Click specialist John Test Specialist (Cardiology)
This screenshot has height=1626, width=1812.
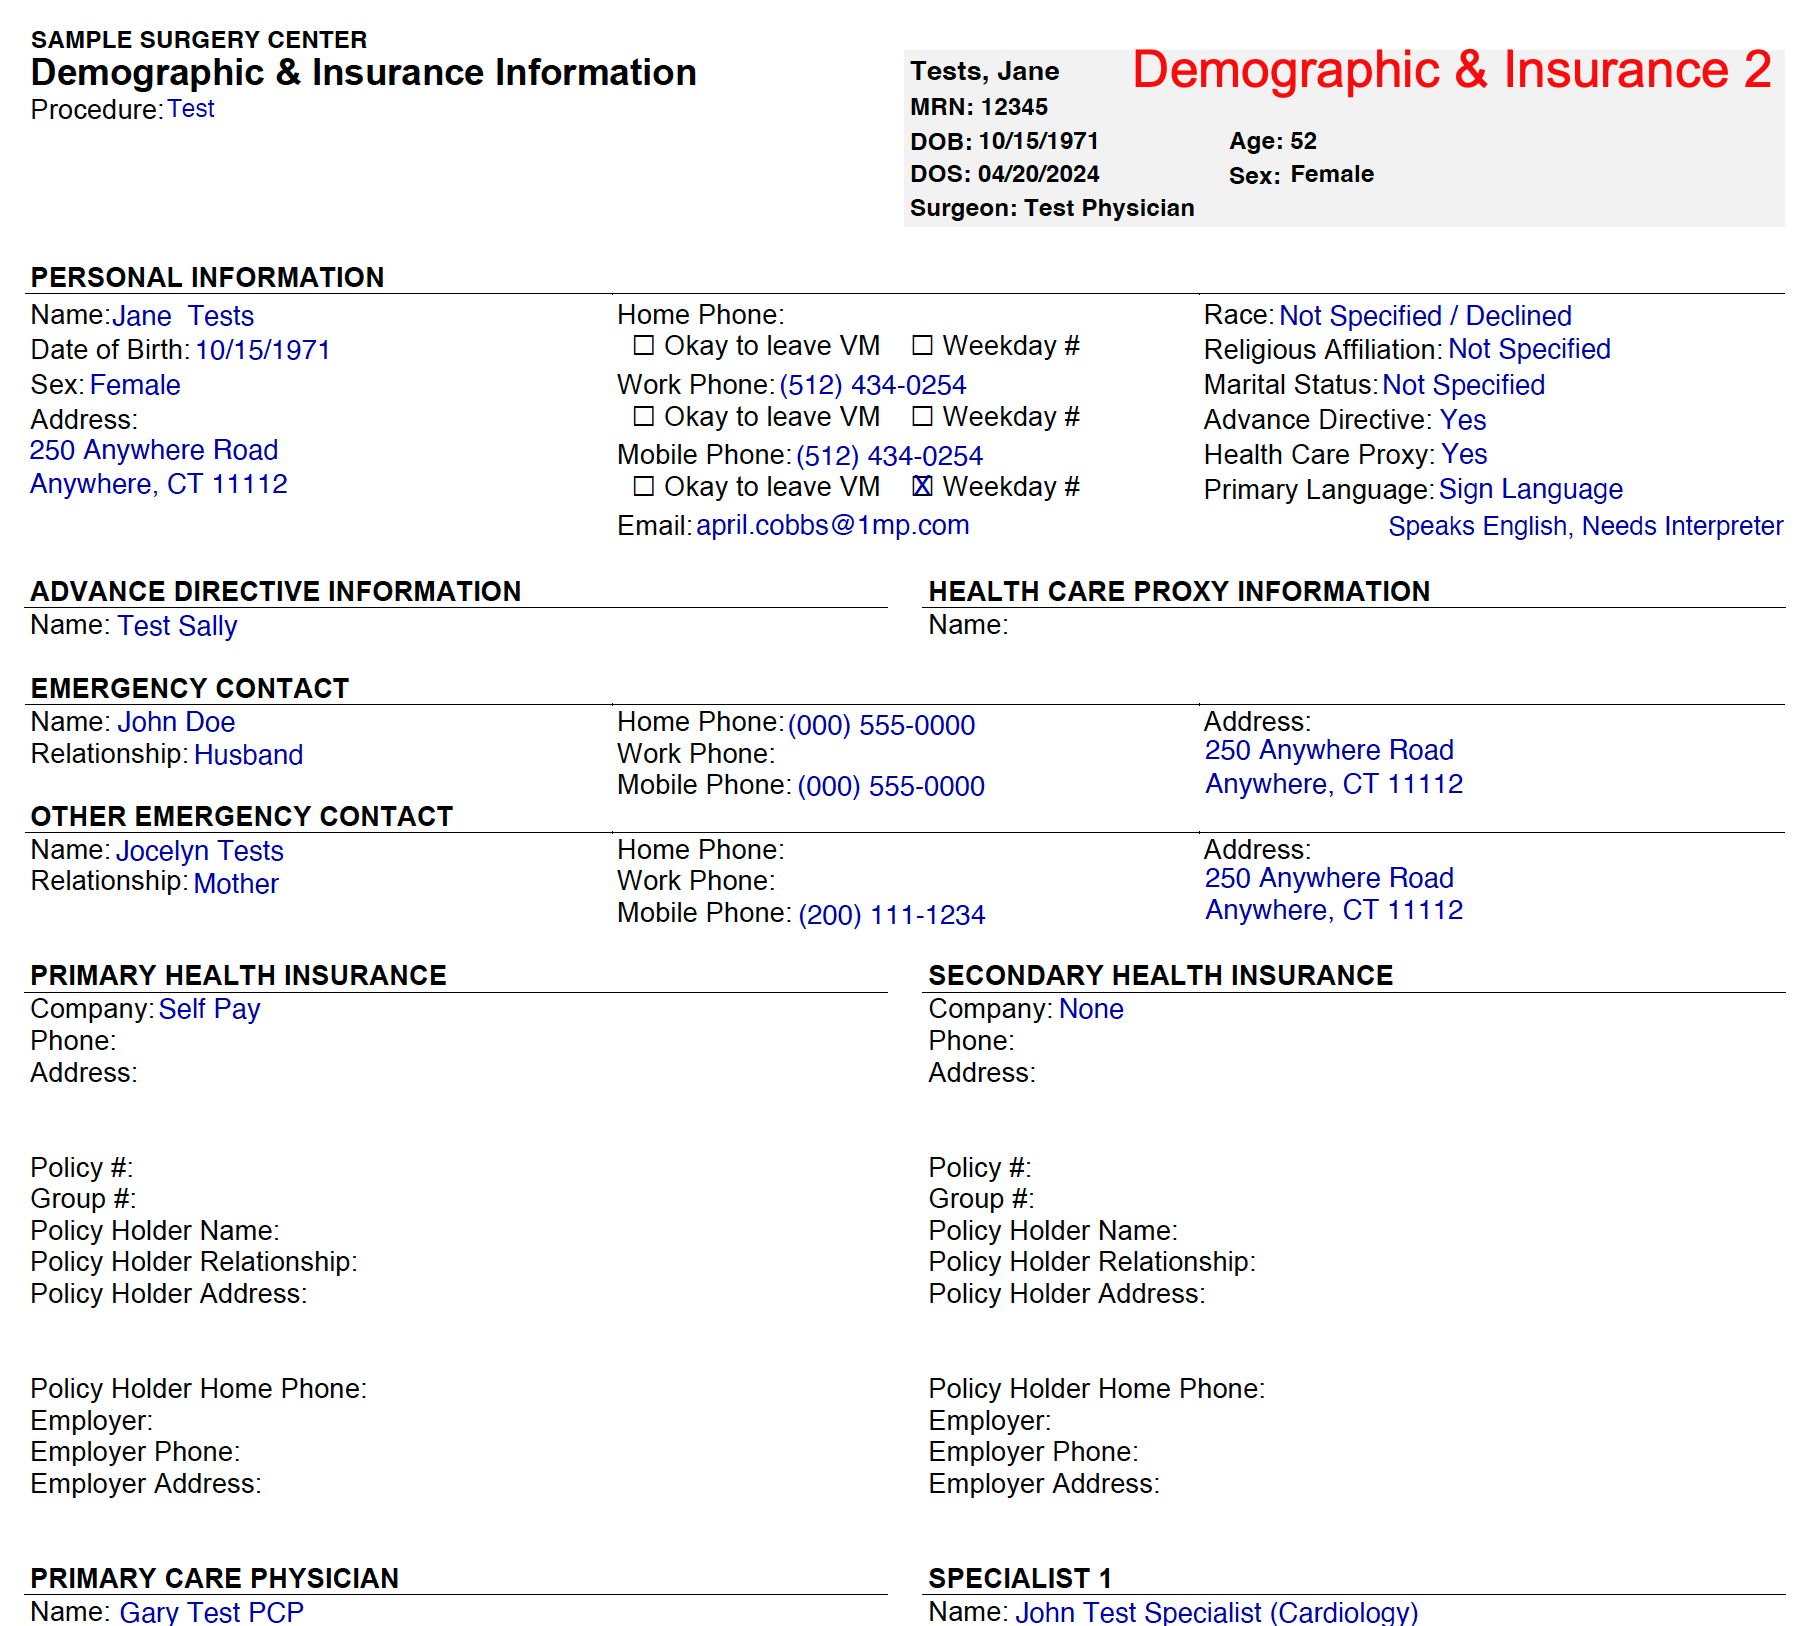click(x=1217, y=1611)
